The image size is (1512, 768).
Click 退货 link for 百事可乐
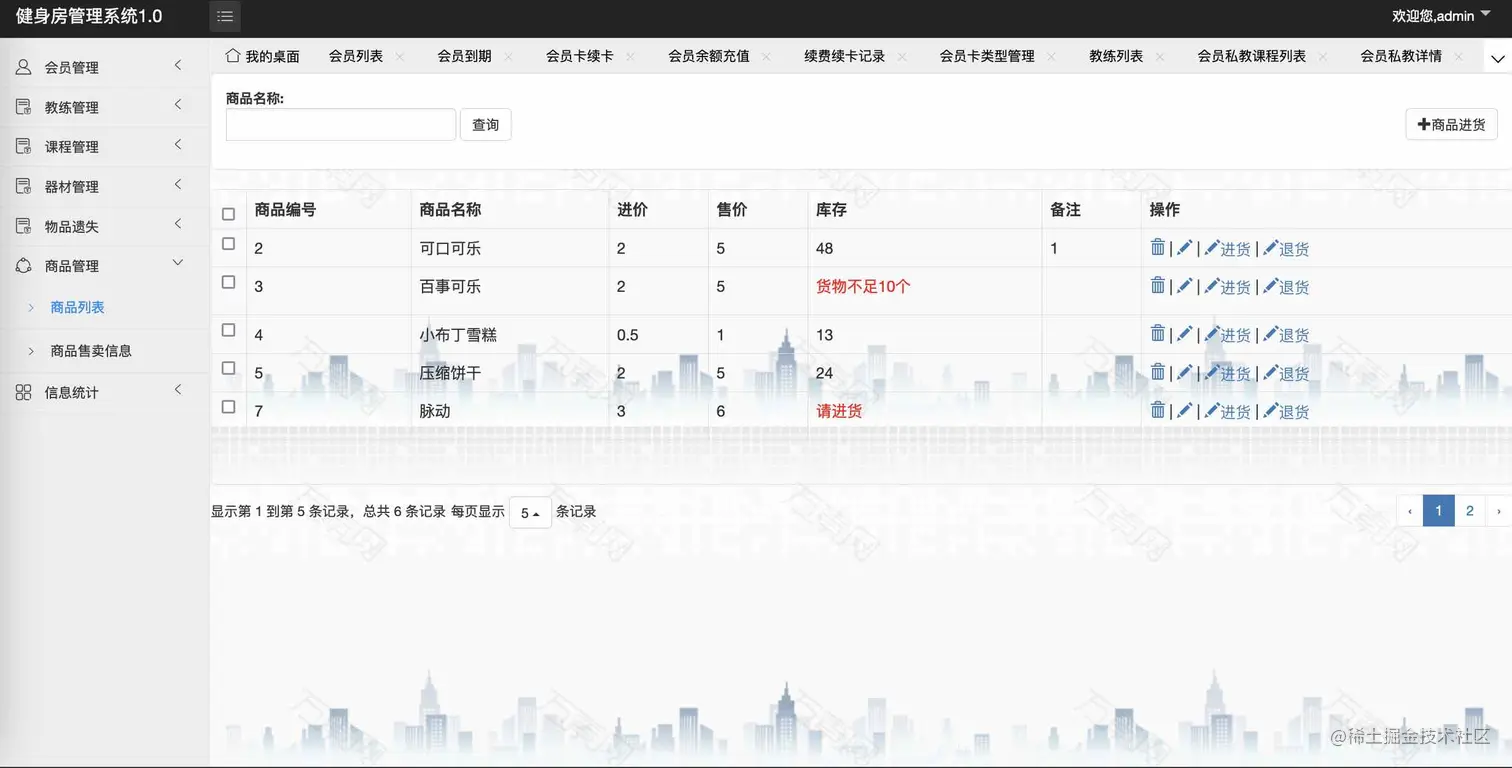(1286, 287)
